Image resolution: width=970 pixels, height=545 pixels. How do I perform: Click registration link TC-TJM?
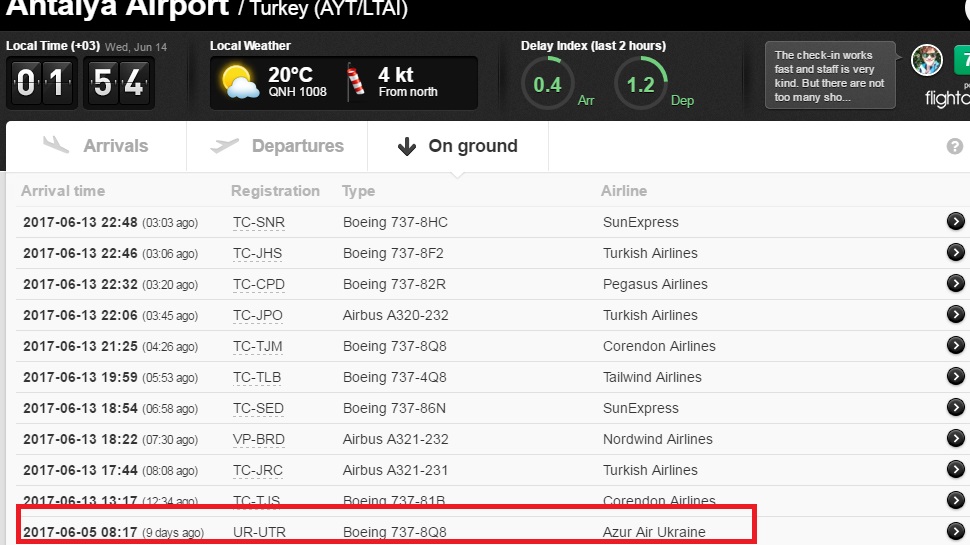[x=258, y=346]
